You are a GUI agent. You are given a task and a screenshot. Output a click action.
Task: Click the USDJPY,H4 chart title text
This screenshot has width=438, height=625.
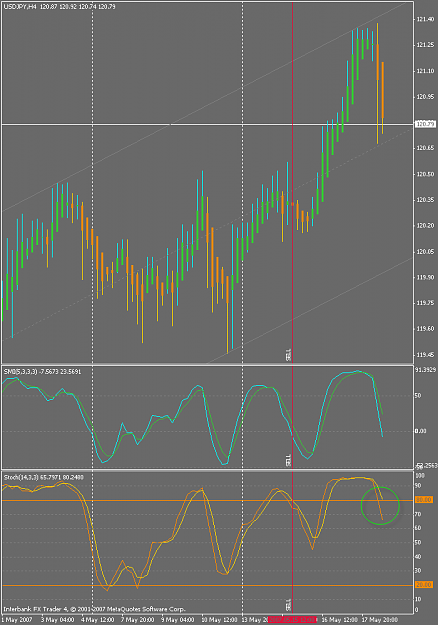pos(59,7)
